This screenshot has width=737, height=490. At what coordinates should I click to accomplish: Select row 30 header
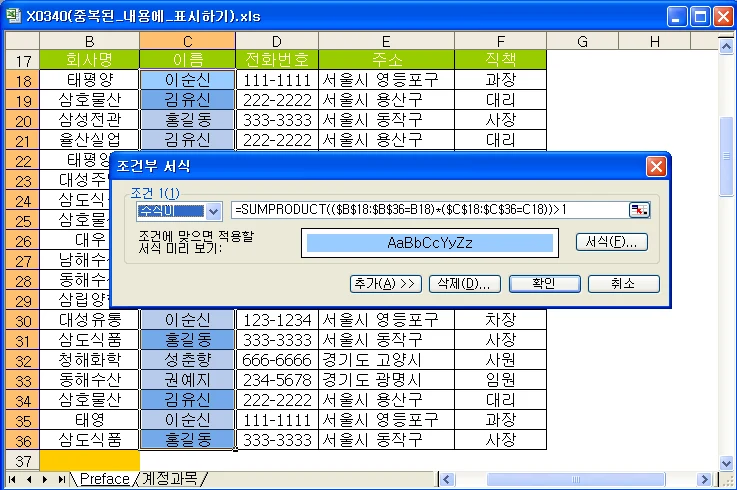pos(23,320)
